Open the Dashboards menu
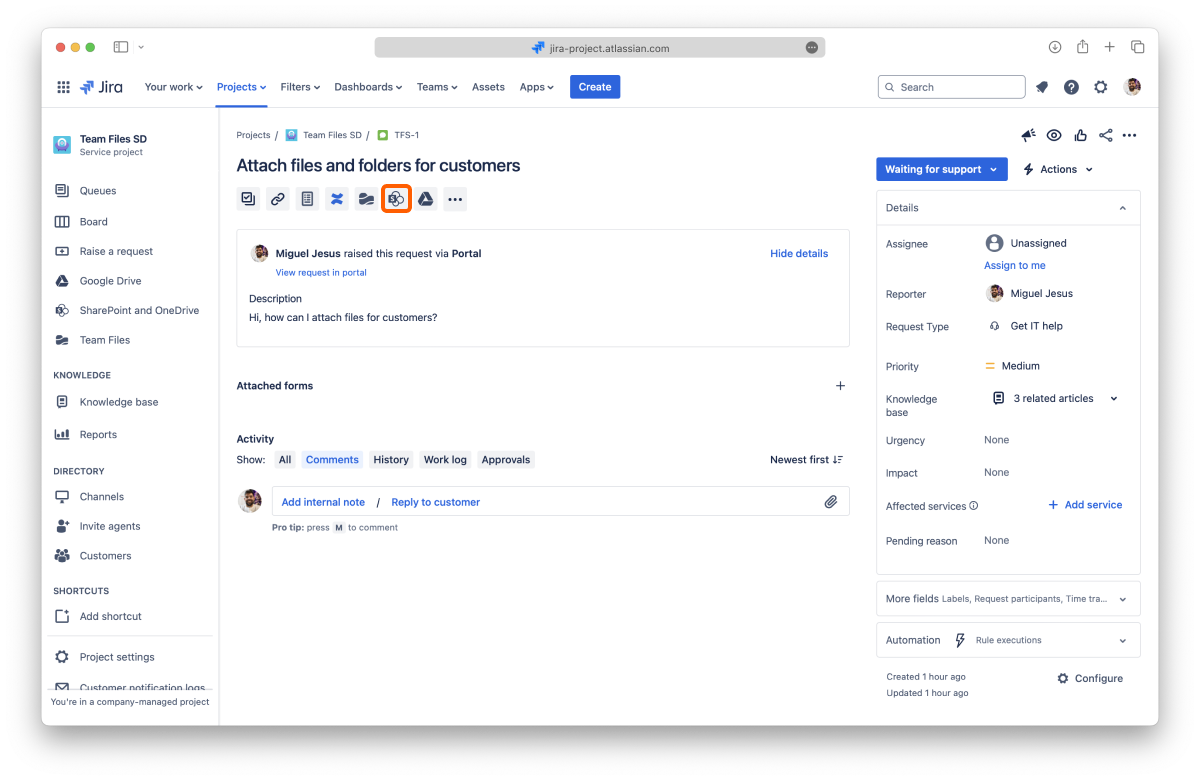 click(368, 87)
